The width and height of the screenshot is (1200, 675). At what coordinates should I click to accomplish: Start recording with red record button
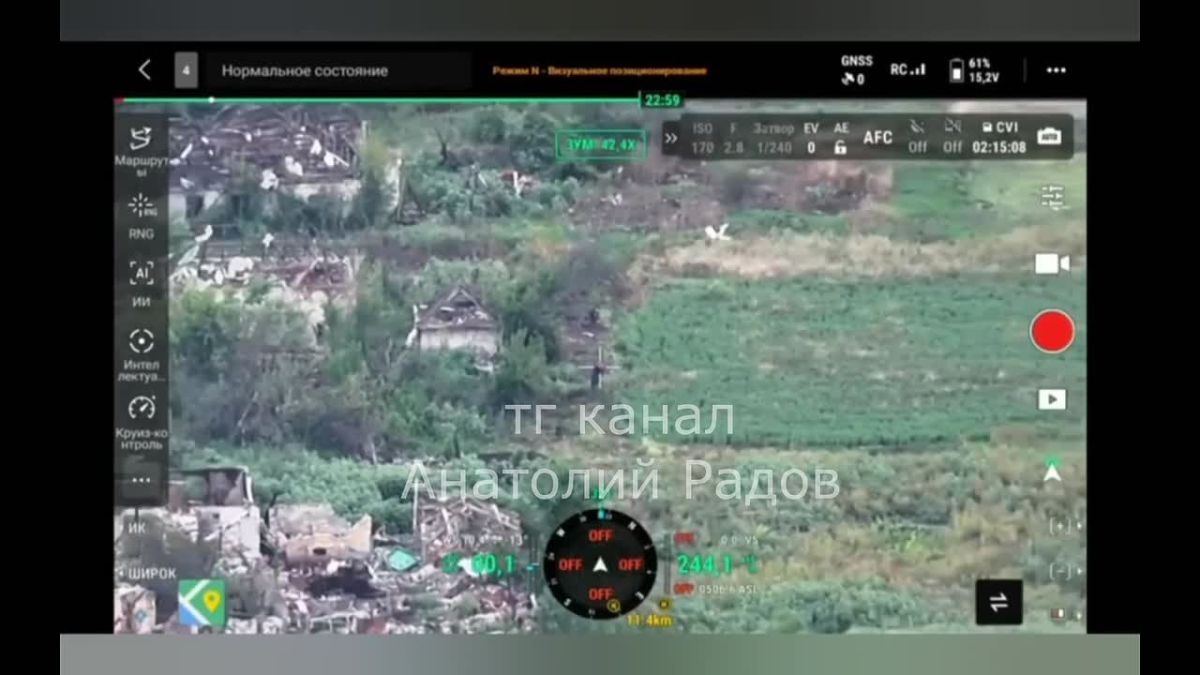1052,332
